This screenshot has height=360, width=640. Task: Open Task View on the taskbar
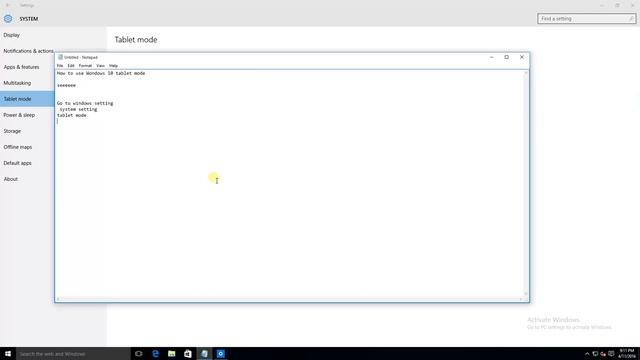coord(139,353)
